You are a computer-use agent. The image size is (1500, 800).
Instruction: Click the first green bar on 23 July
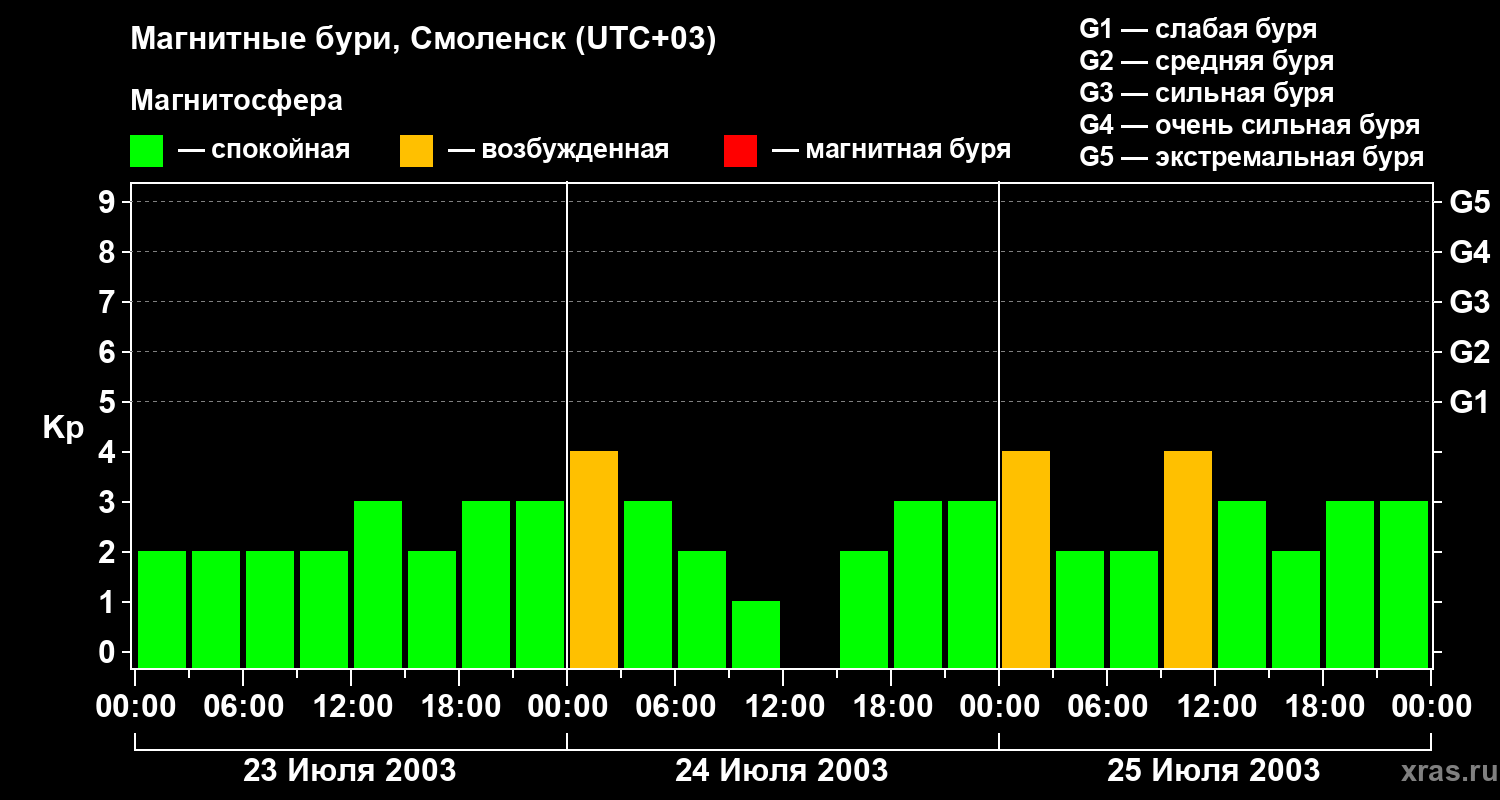tap(162, 609)
